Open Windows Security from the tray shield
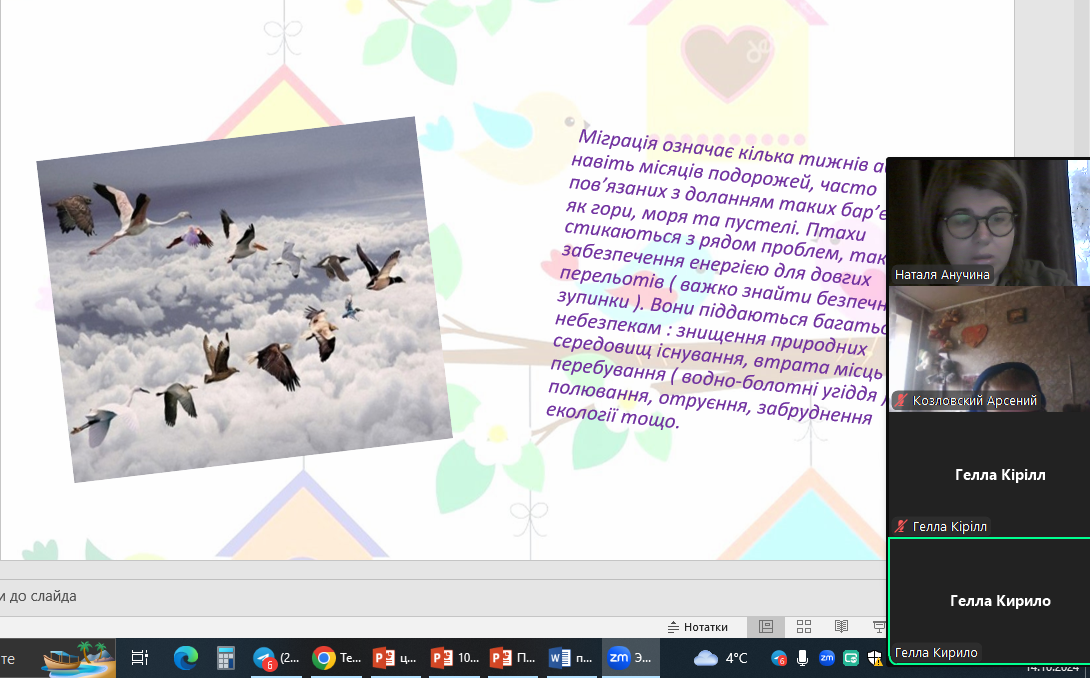The width and height of the screenshot is (1090, 678). click(875, 658)
